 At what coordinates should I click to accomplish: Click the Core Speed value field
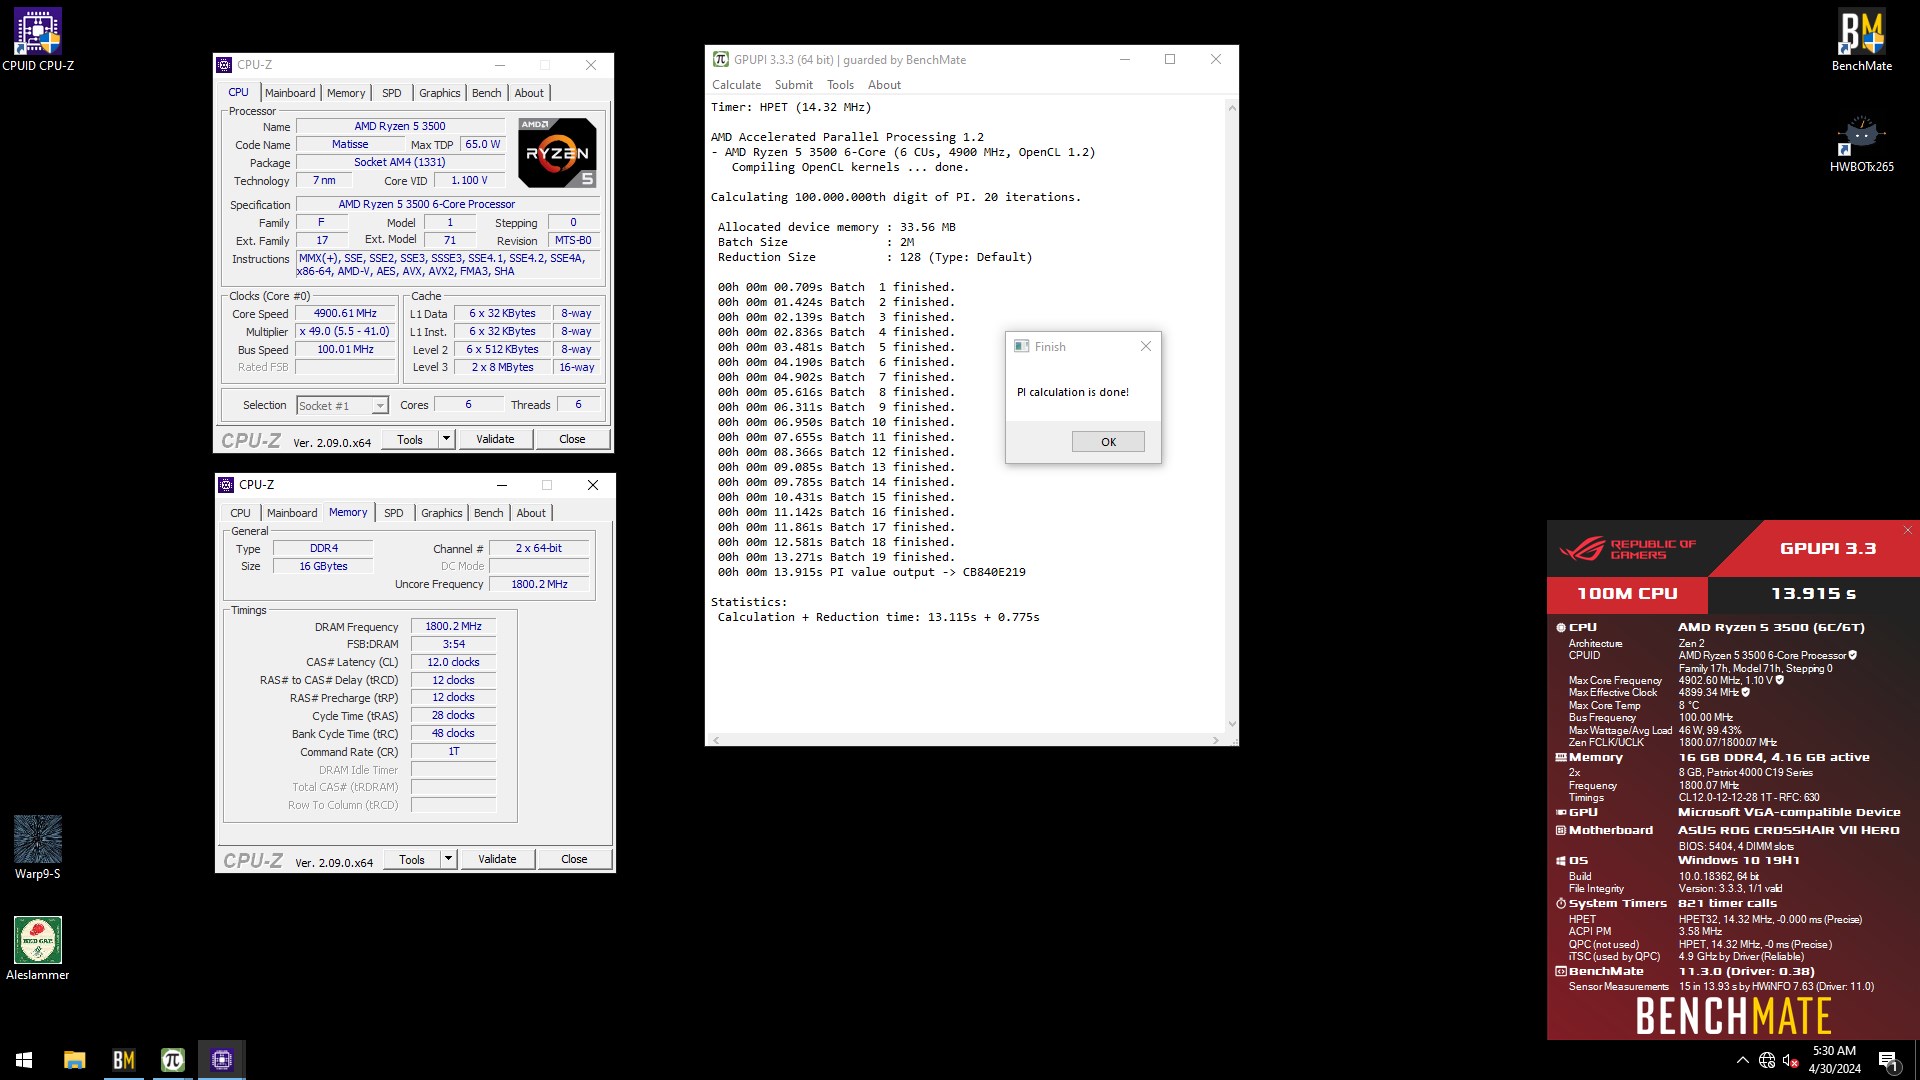pos(345,314)
